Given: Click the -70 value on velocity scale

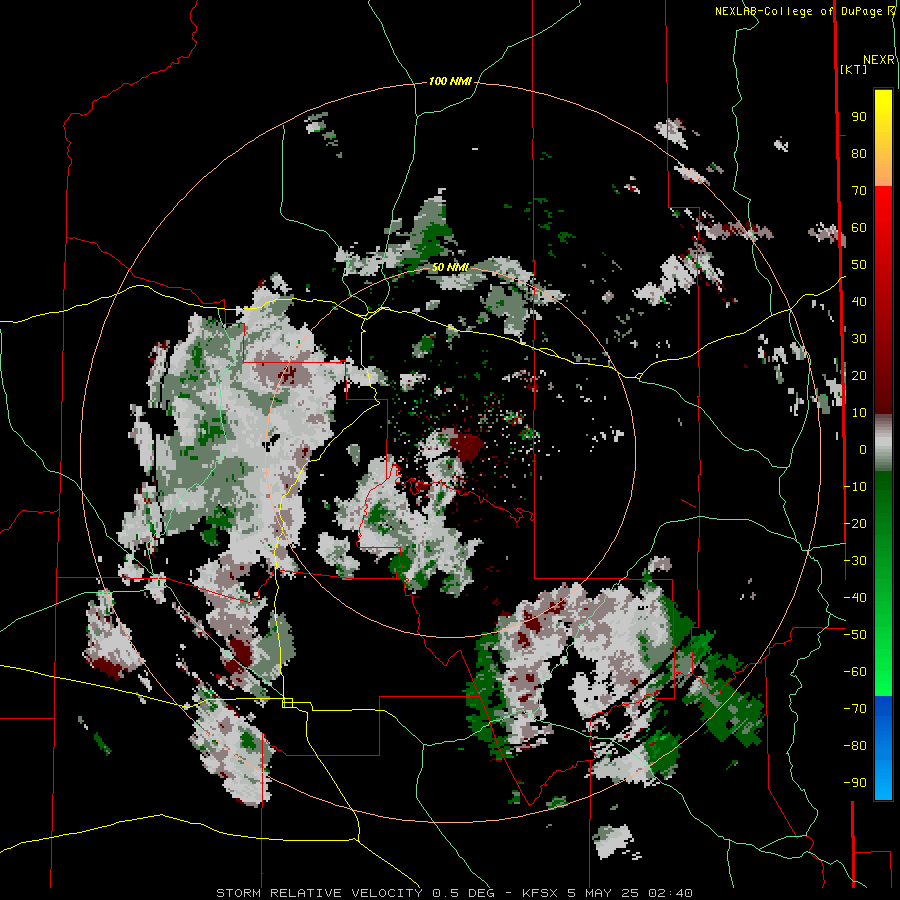Looking at the screenshot, I should coord(855,708).
